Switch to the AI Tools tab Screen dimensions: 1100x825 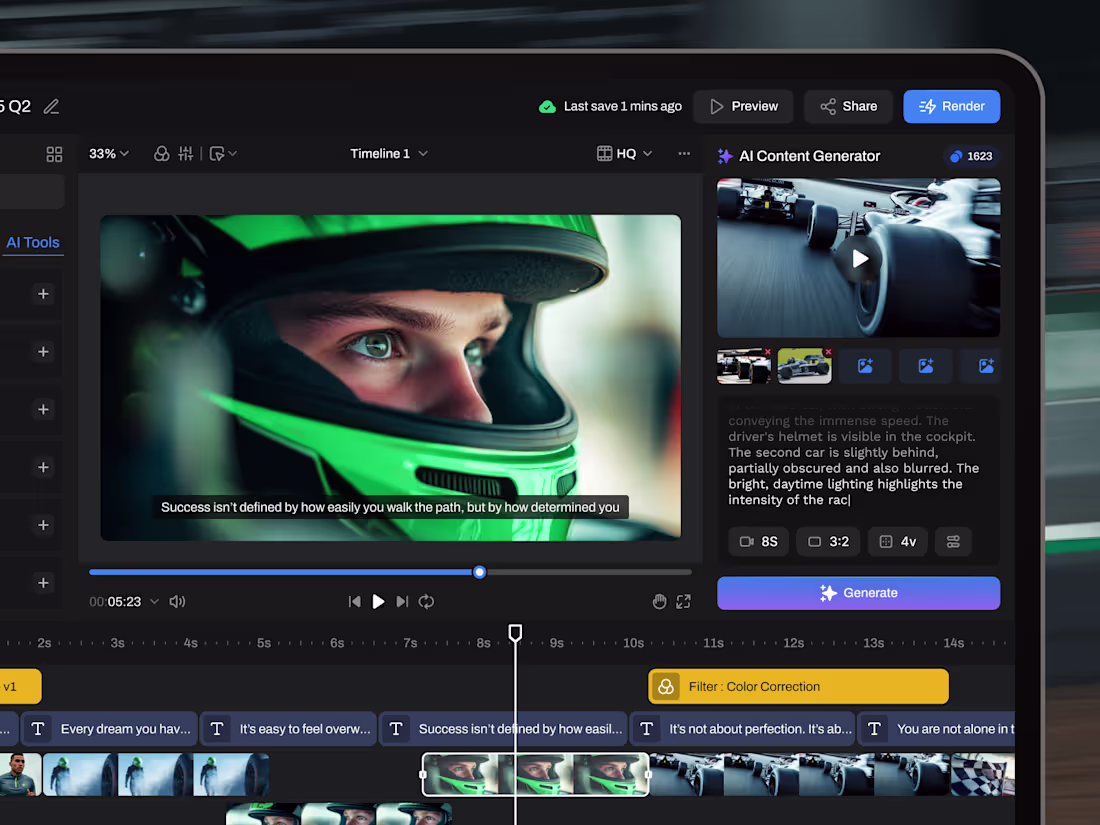click(33, 242)
